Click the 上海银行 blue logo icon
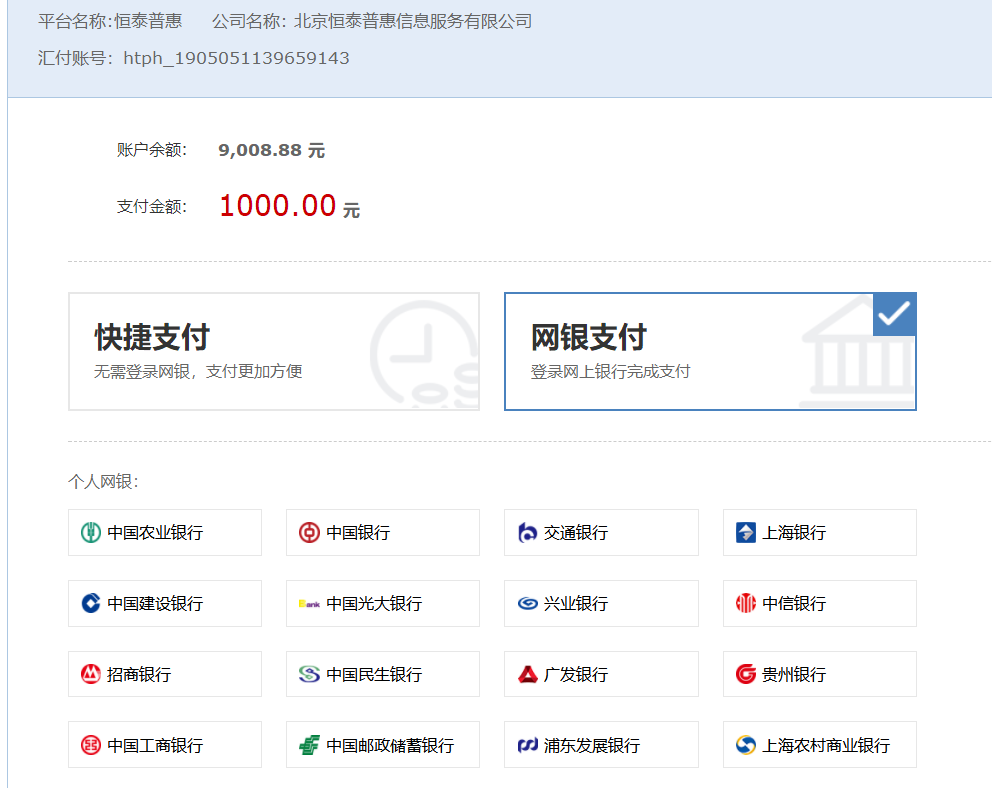The image size is (992, 788). 746,533
